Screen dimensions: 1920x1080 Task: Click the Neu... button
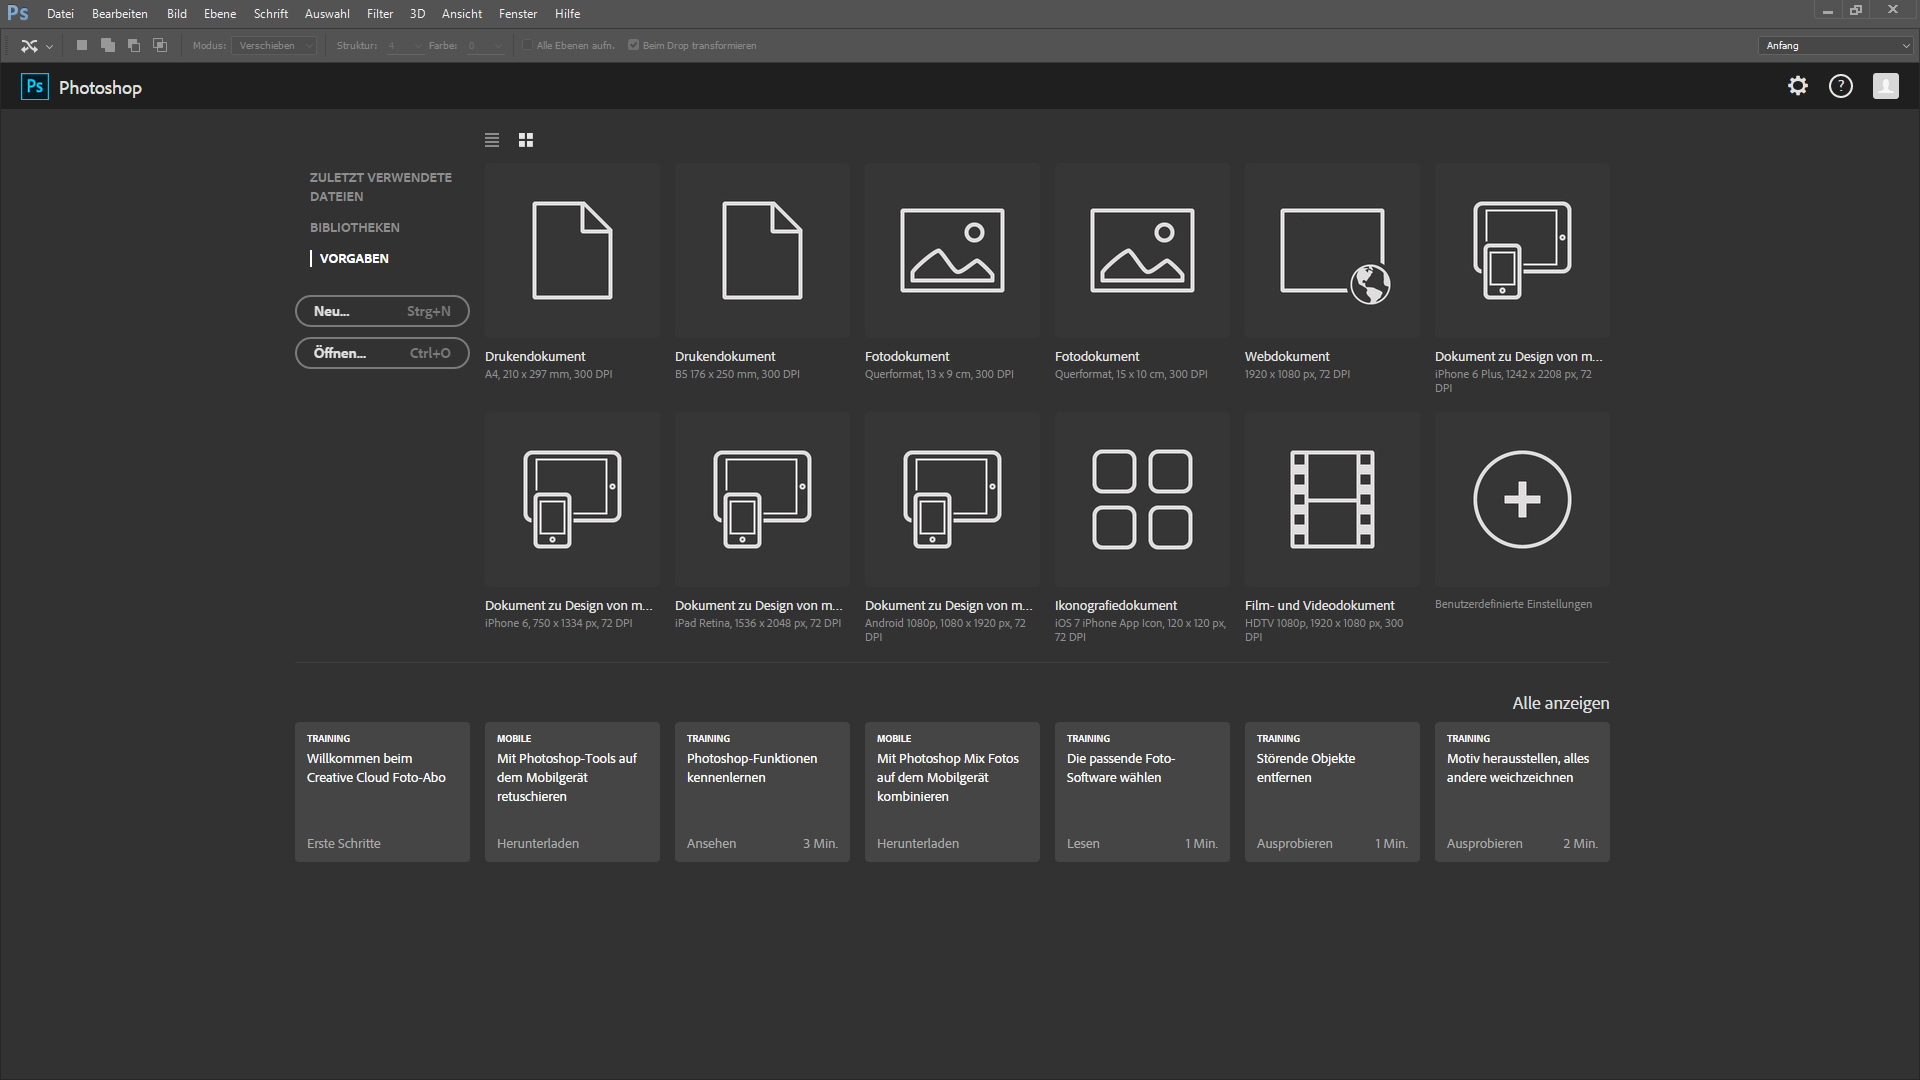(382, 311)
